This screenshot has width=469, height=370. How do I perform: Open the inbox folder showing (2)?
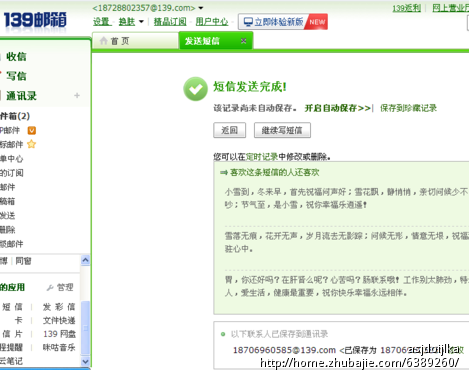[x=15, y=116]
